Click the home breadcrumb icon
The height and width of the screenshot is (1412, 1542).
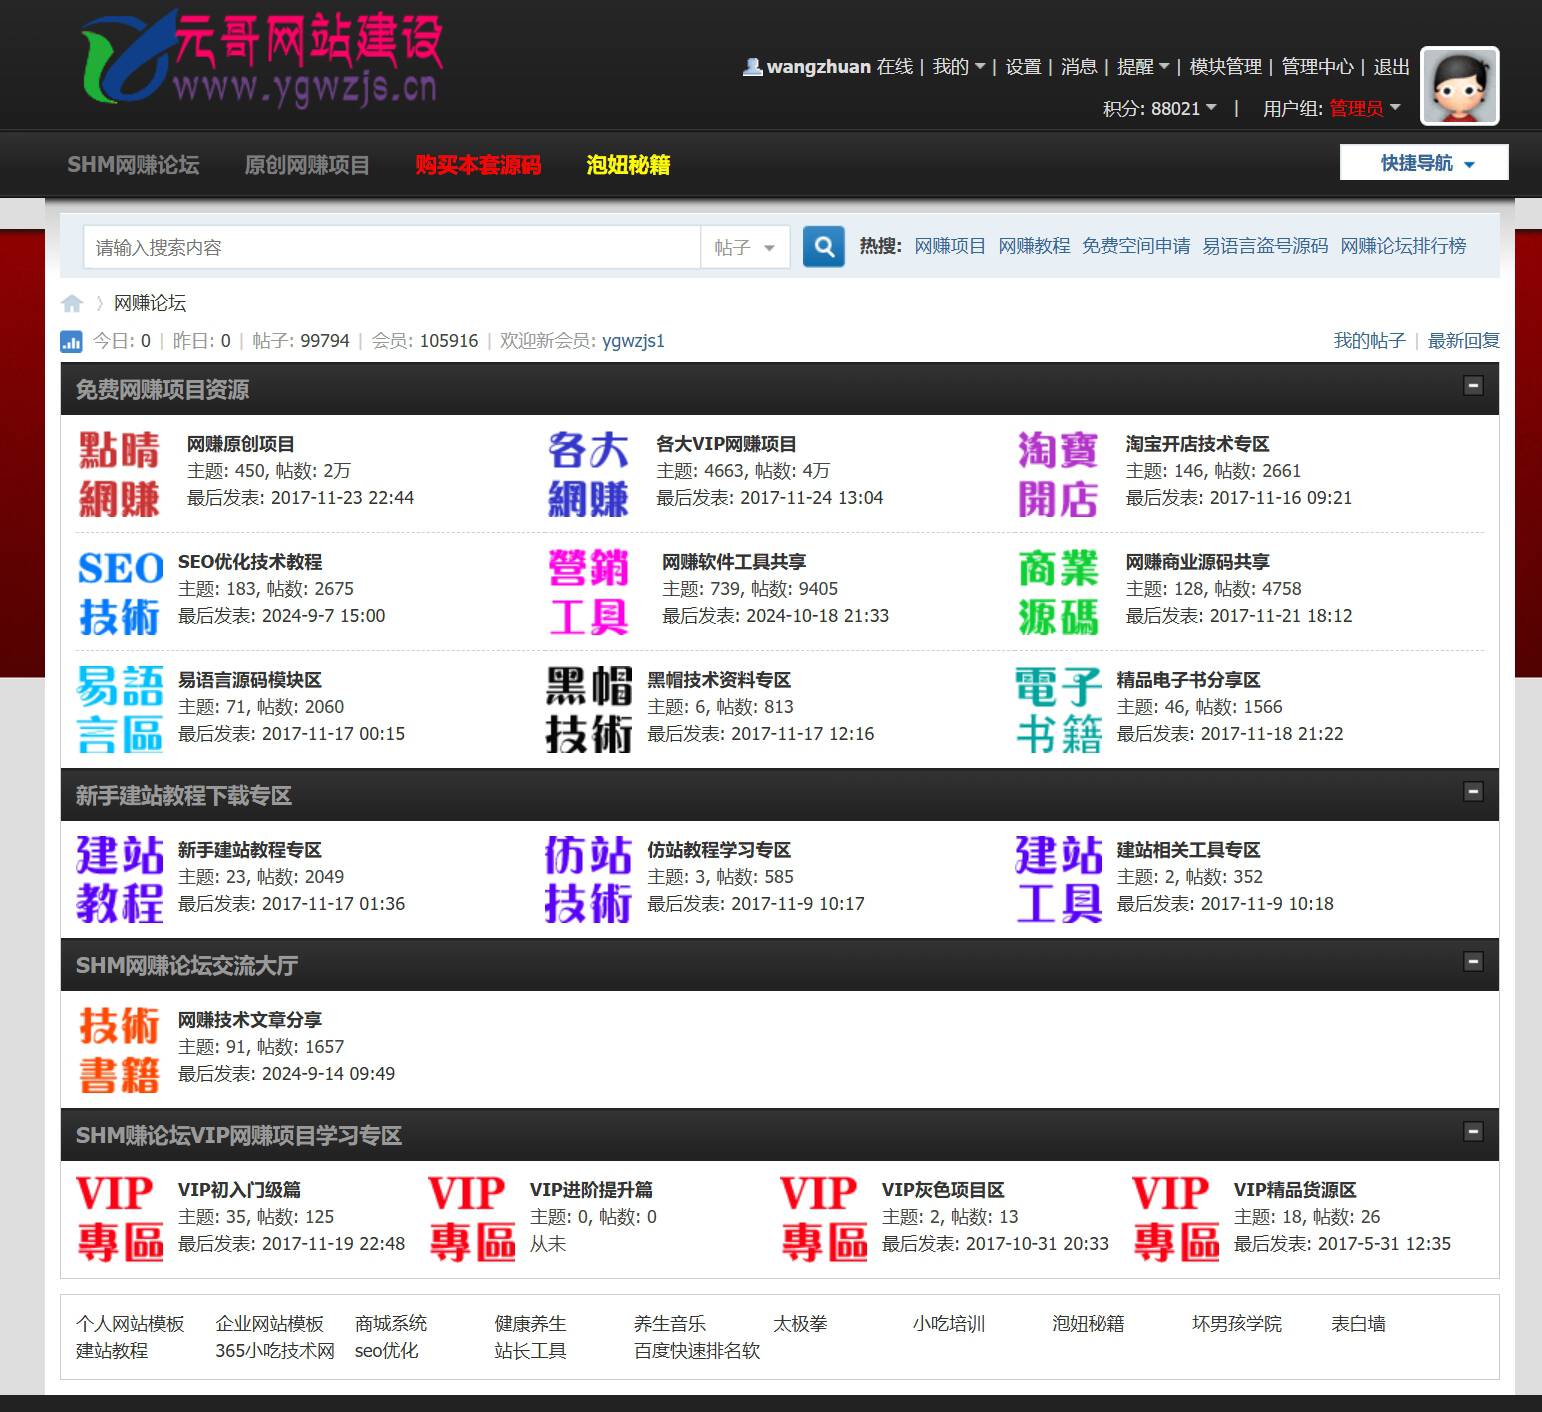(x=72, y=303)
